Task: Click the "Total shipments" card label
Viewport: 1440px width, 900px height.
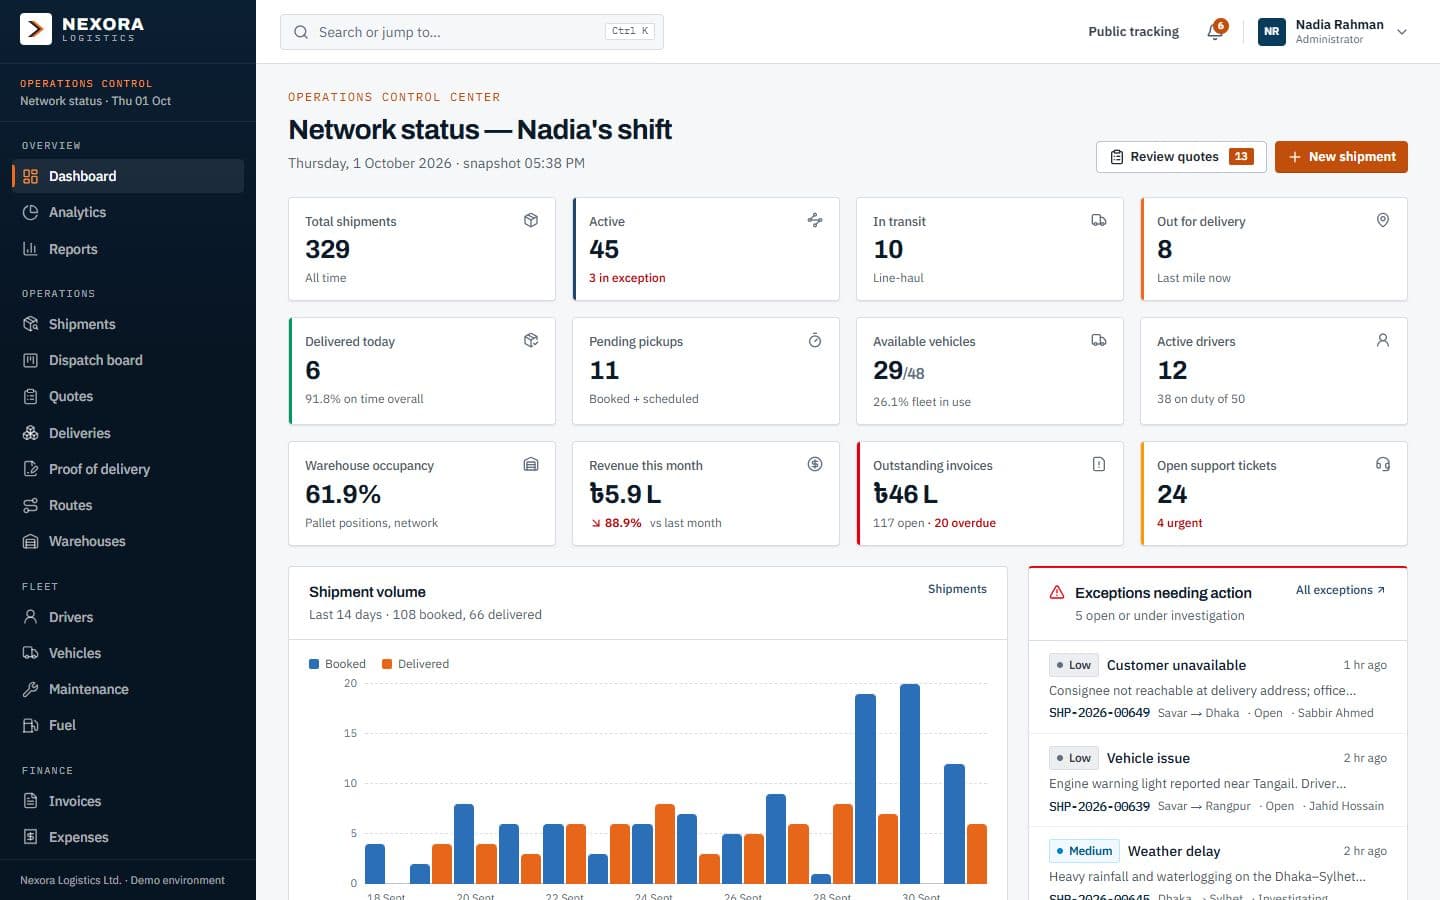Action: (351, 222)
